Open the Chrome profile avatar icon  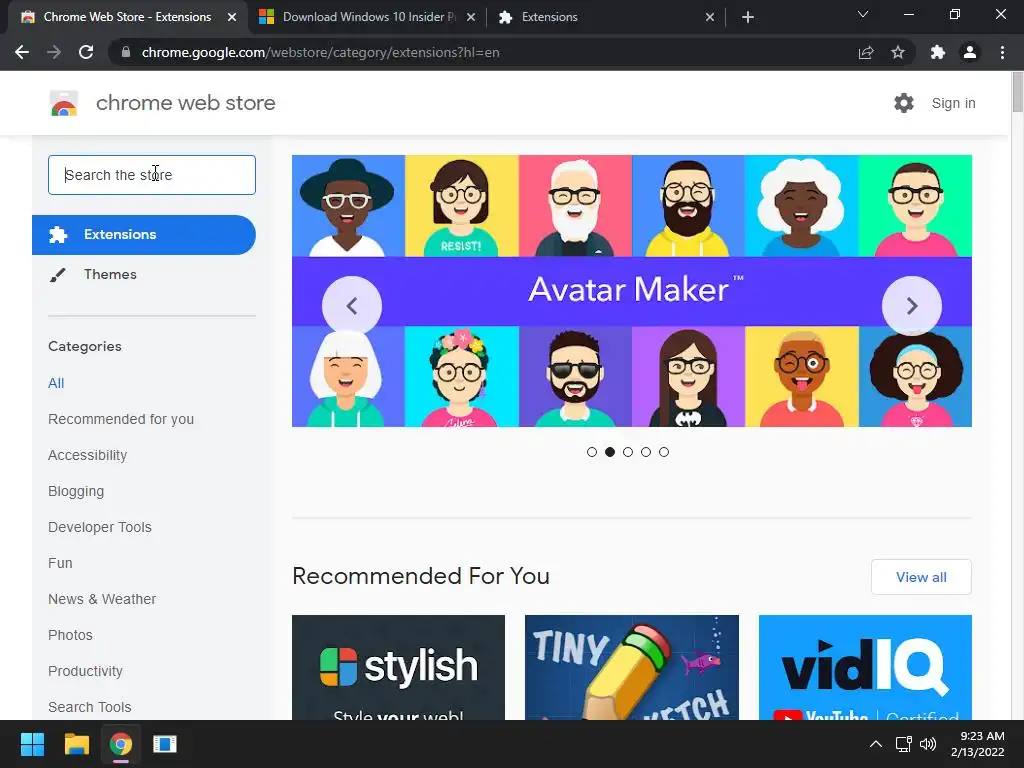pyautogui.click(x=970, y=52)
